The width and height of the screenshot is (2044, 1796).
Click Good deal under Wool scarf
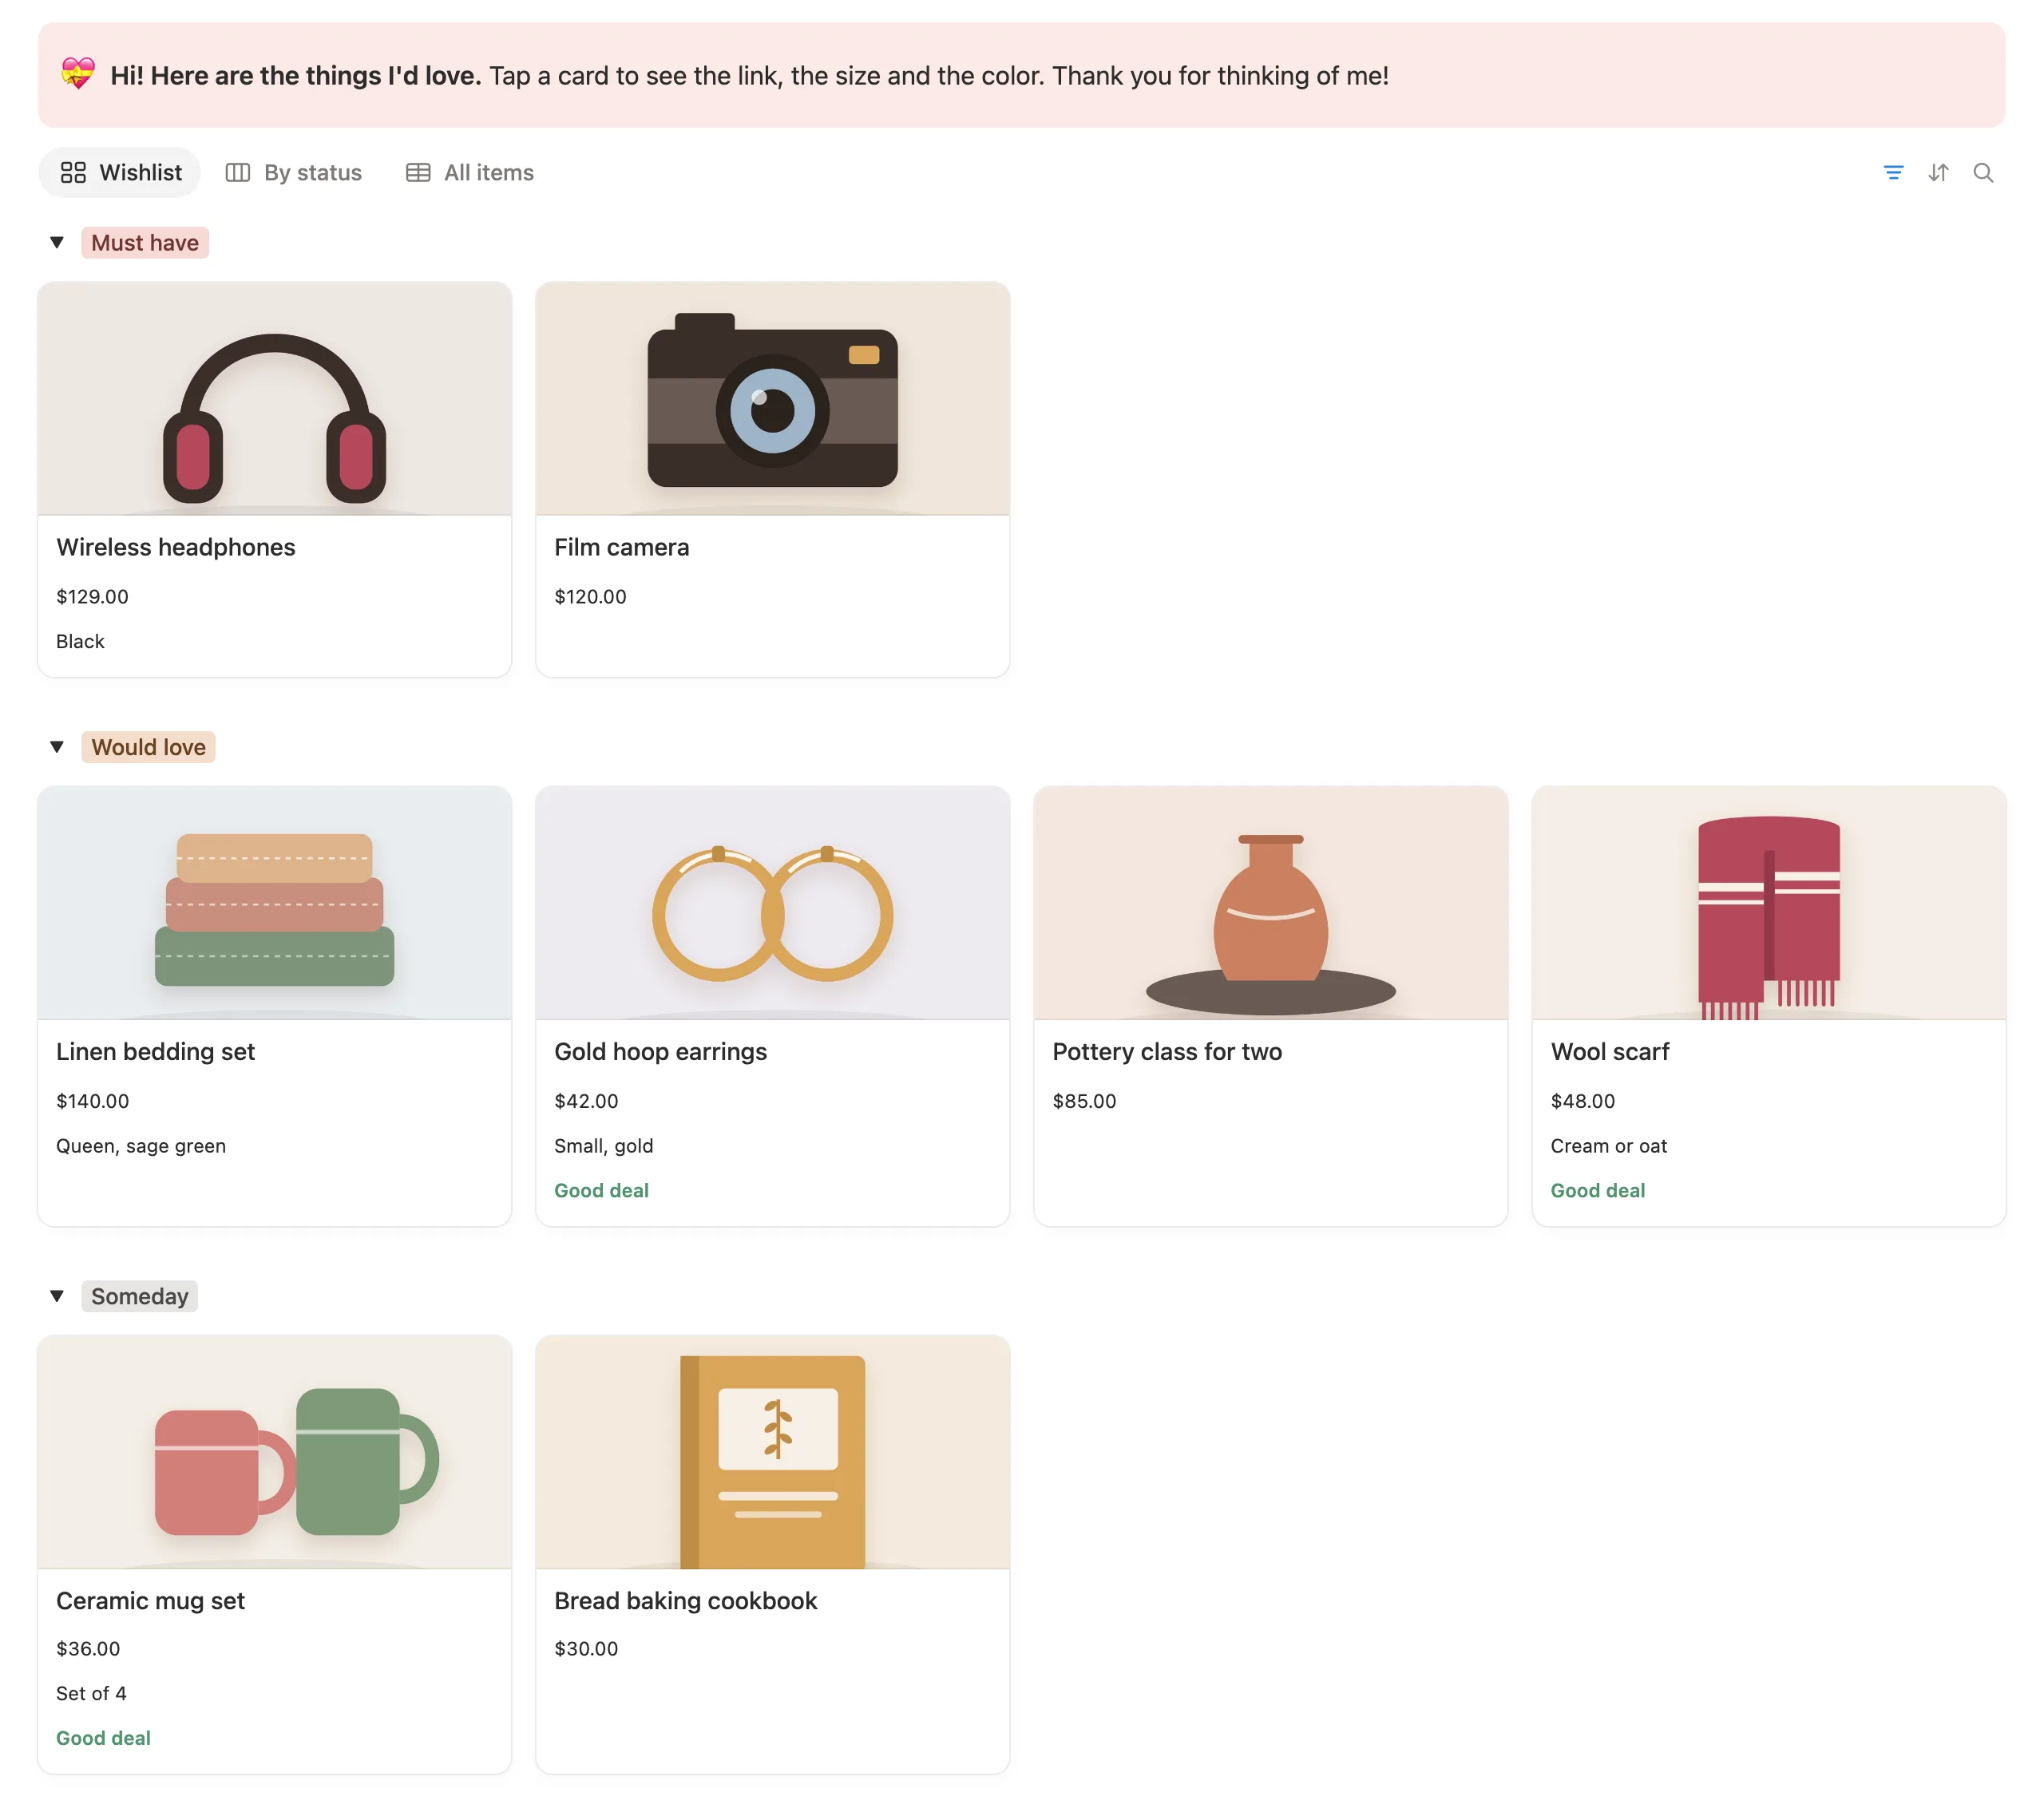click(x=1597, y=1191)
